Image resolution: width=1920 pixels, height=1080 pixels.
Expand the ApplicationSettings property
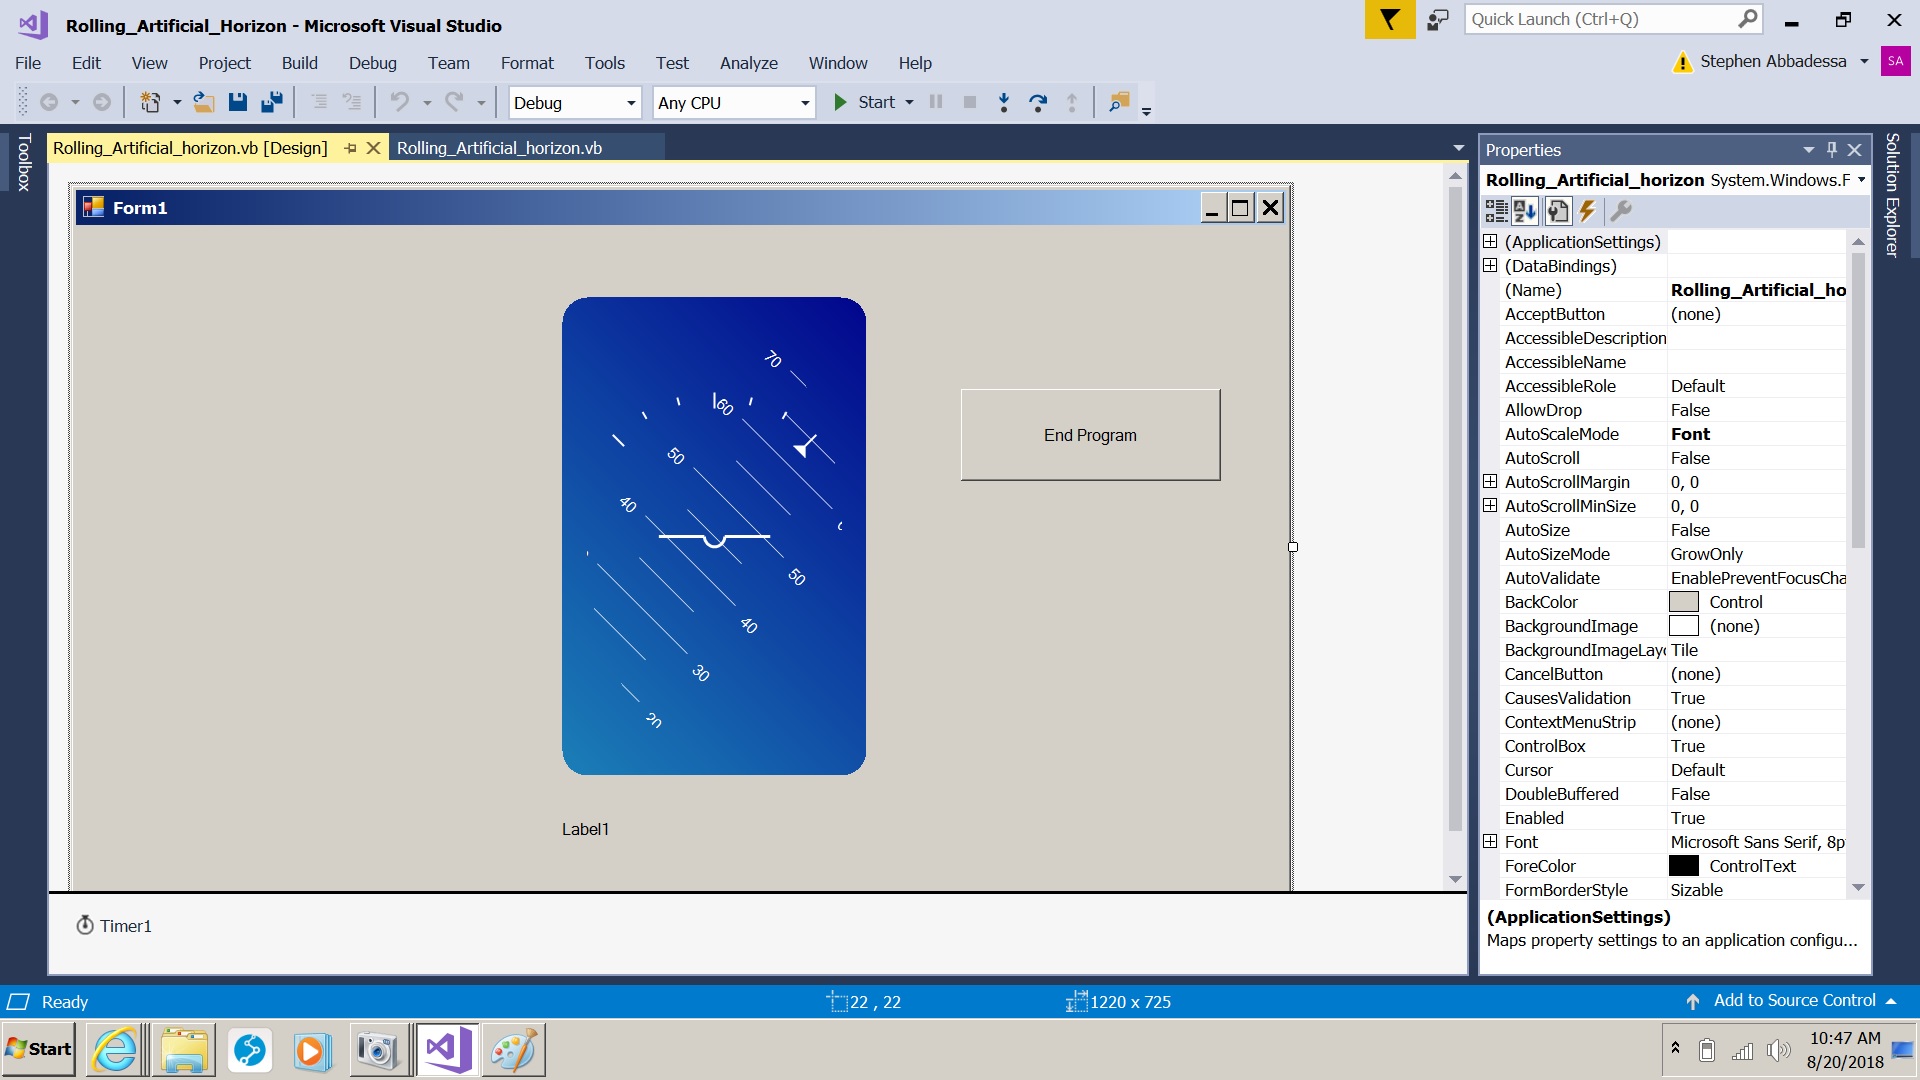coord(1490,242)
